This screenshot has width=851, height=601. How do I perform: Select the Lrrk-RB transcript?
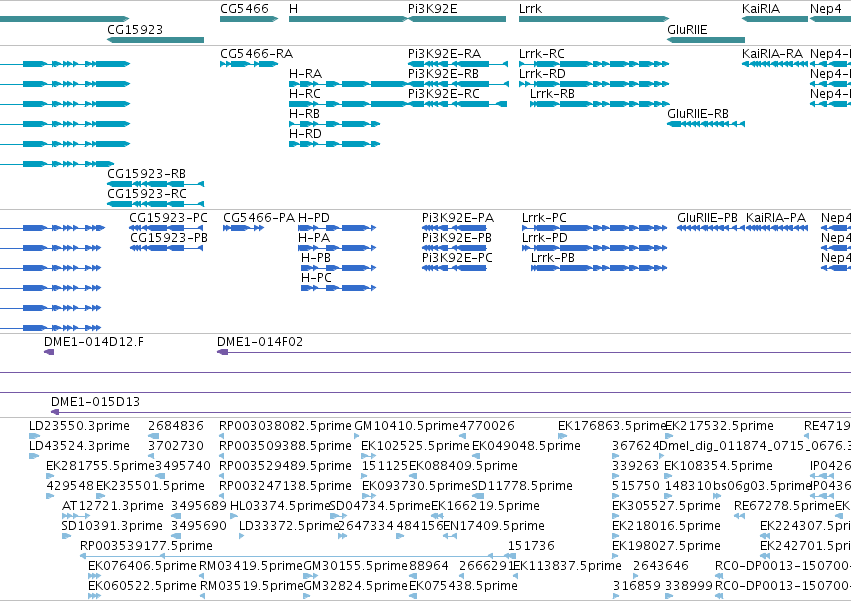(x=599, y=104)
